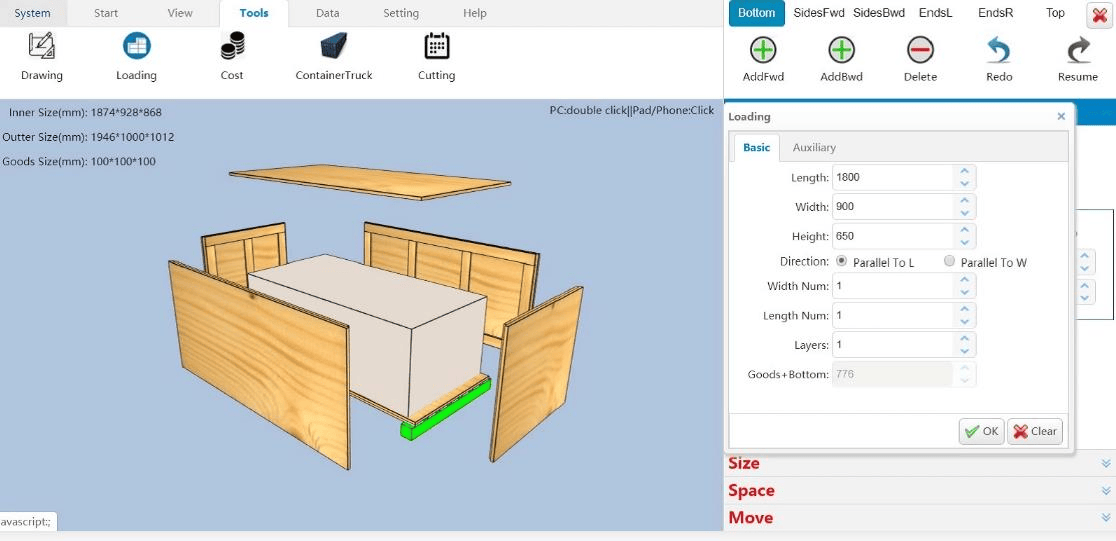
Task: Expand the Size section
Action: [920, 463]
